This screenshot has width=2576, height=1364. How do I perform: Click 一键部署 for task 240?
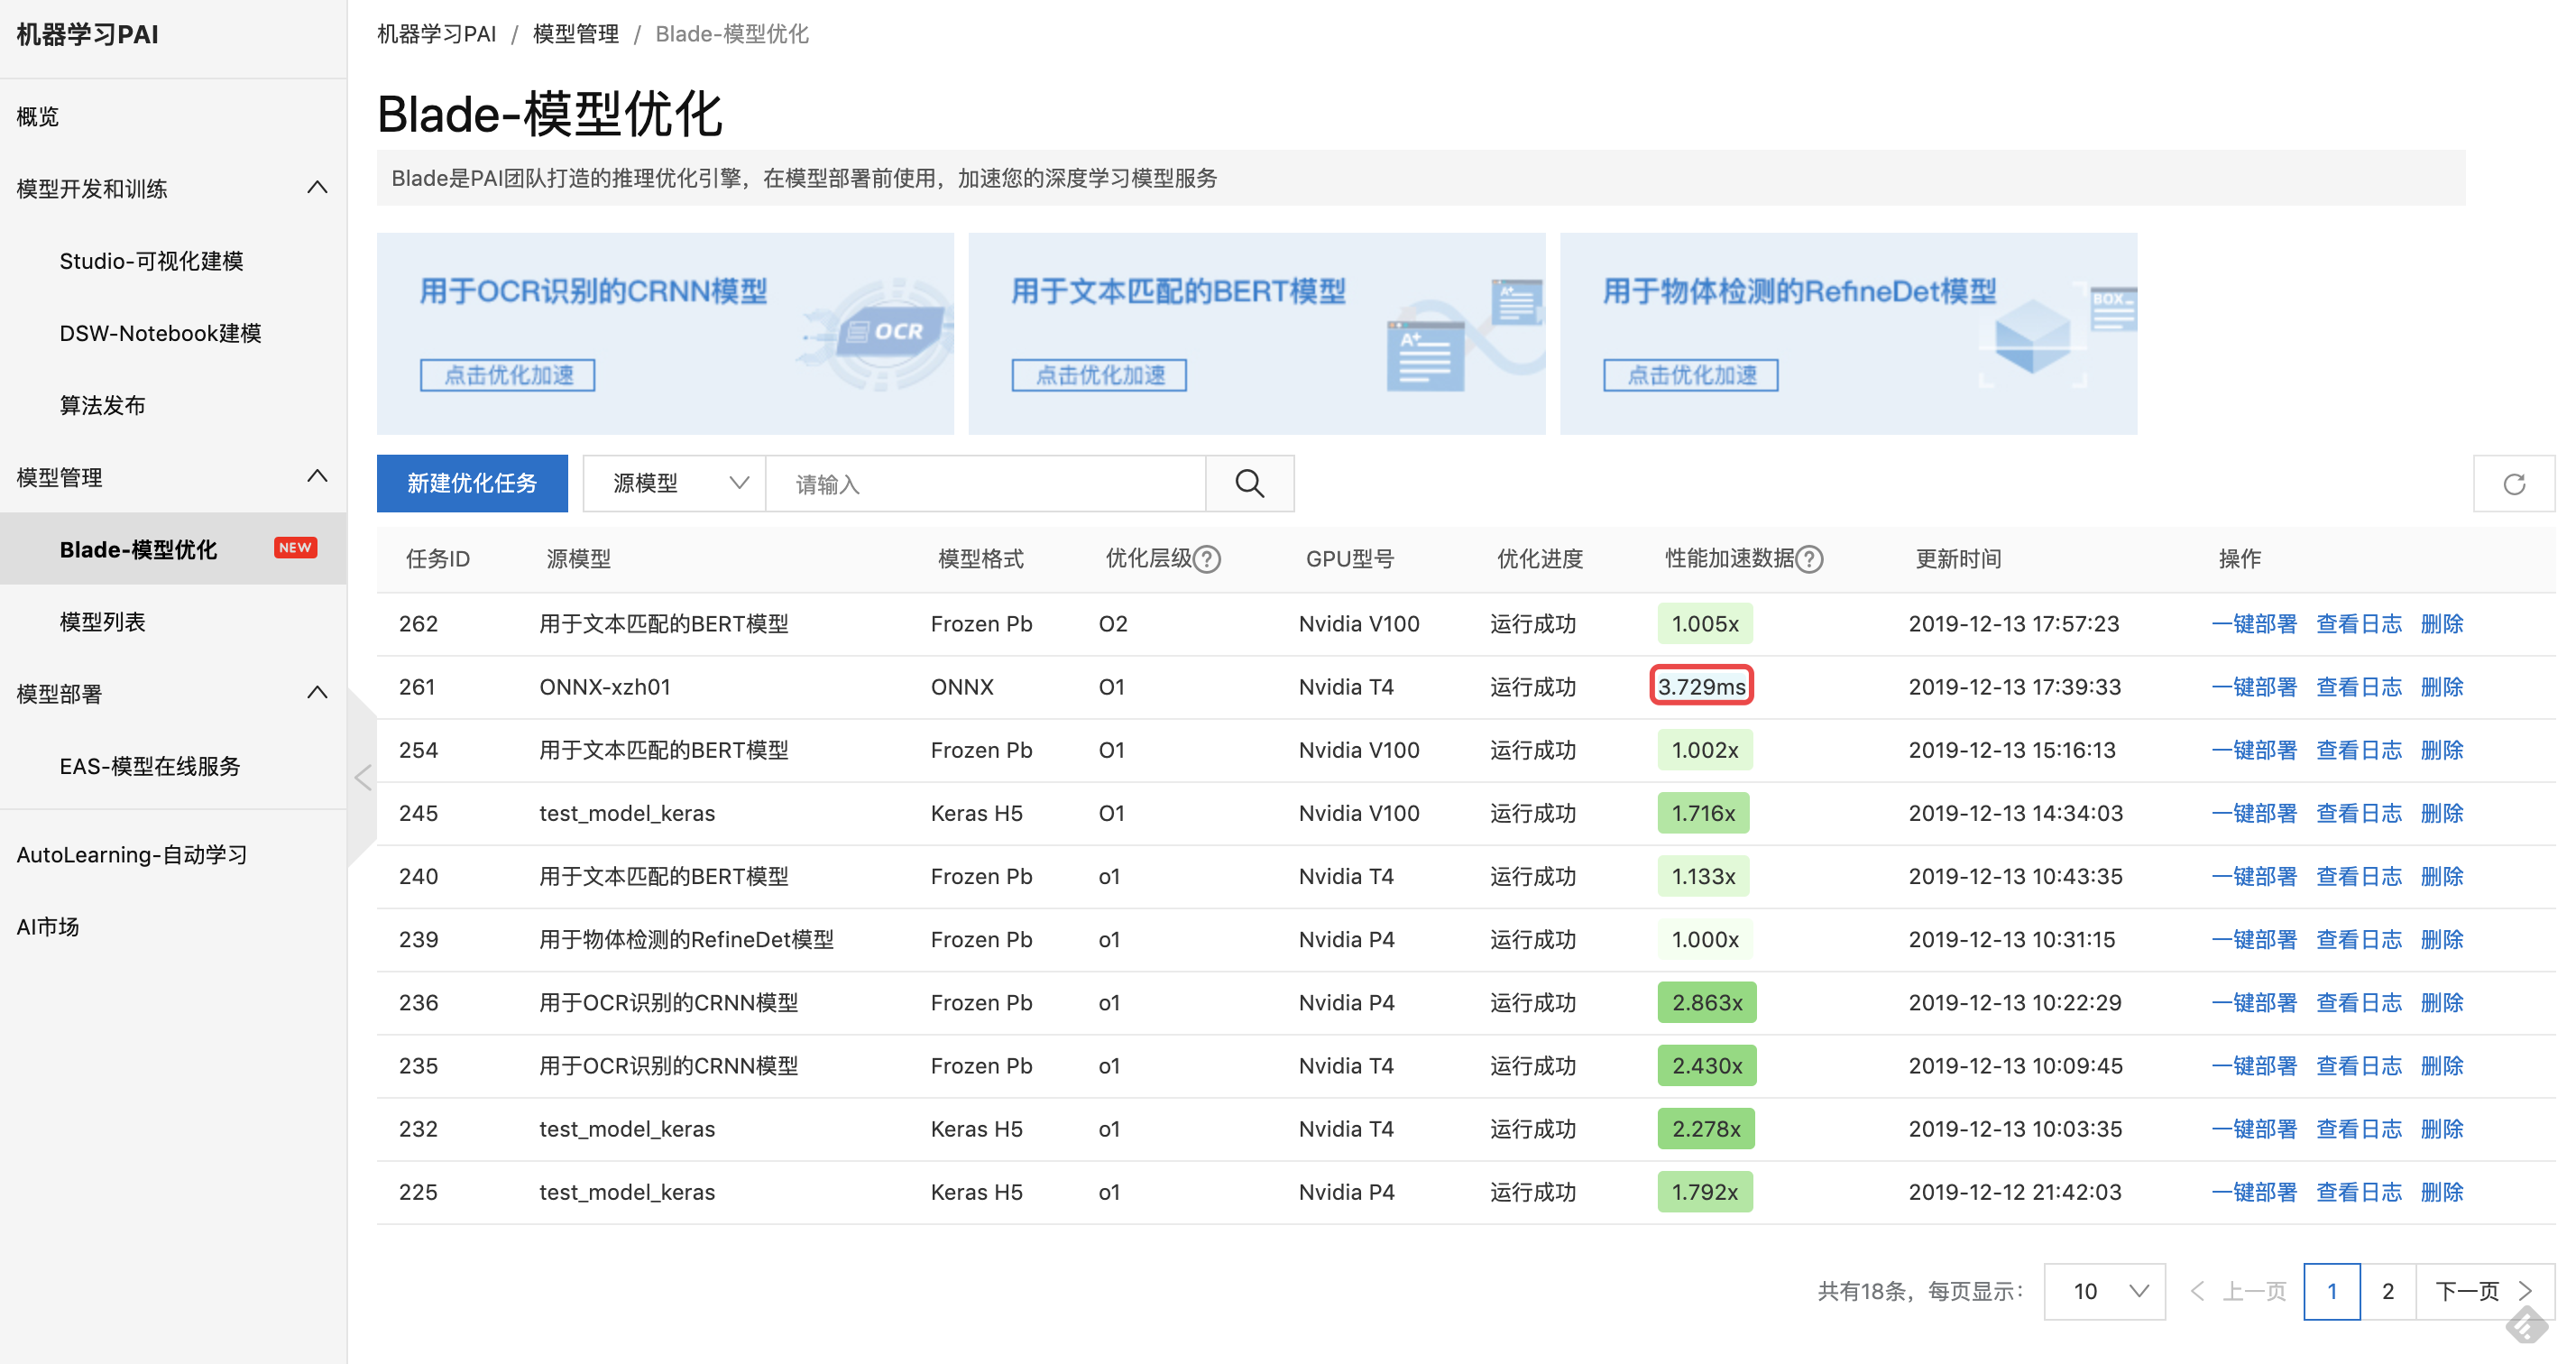(2254, 876)
